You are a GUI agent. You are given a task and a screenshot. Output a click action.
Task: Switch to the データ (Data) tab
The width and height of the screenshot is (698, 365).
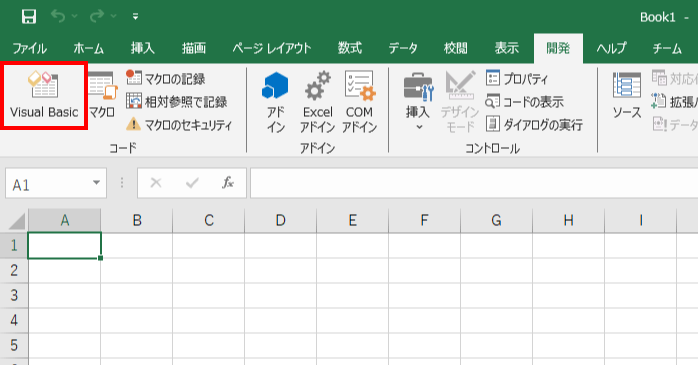click(403, 48)
